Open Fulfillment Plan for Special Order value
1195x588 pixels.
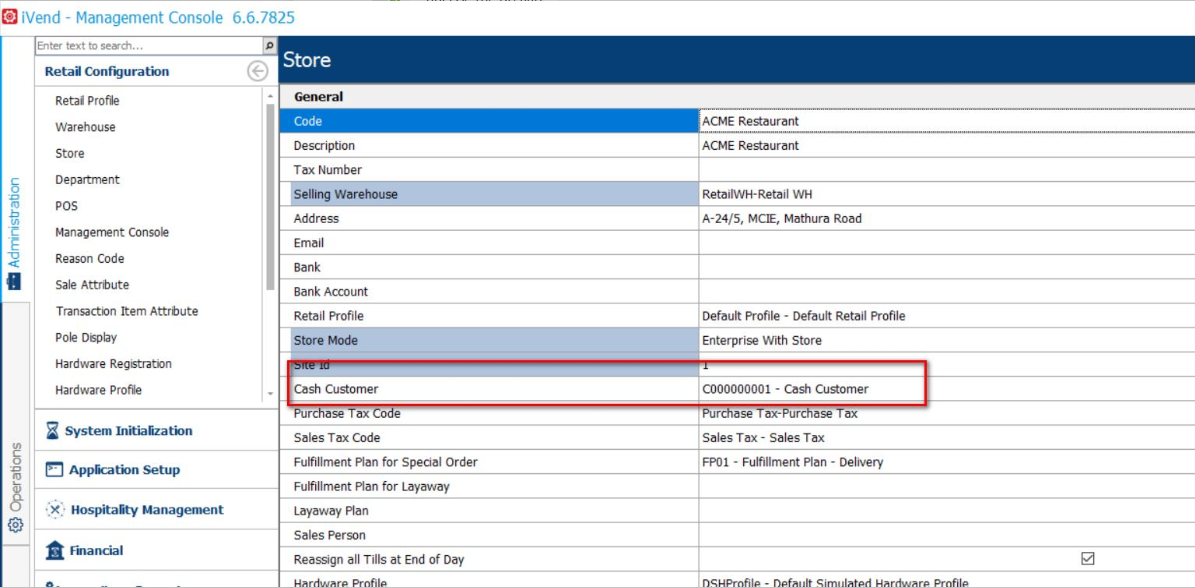click(x=947, y=462)
